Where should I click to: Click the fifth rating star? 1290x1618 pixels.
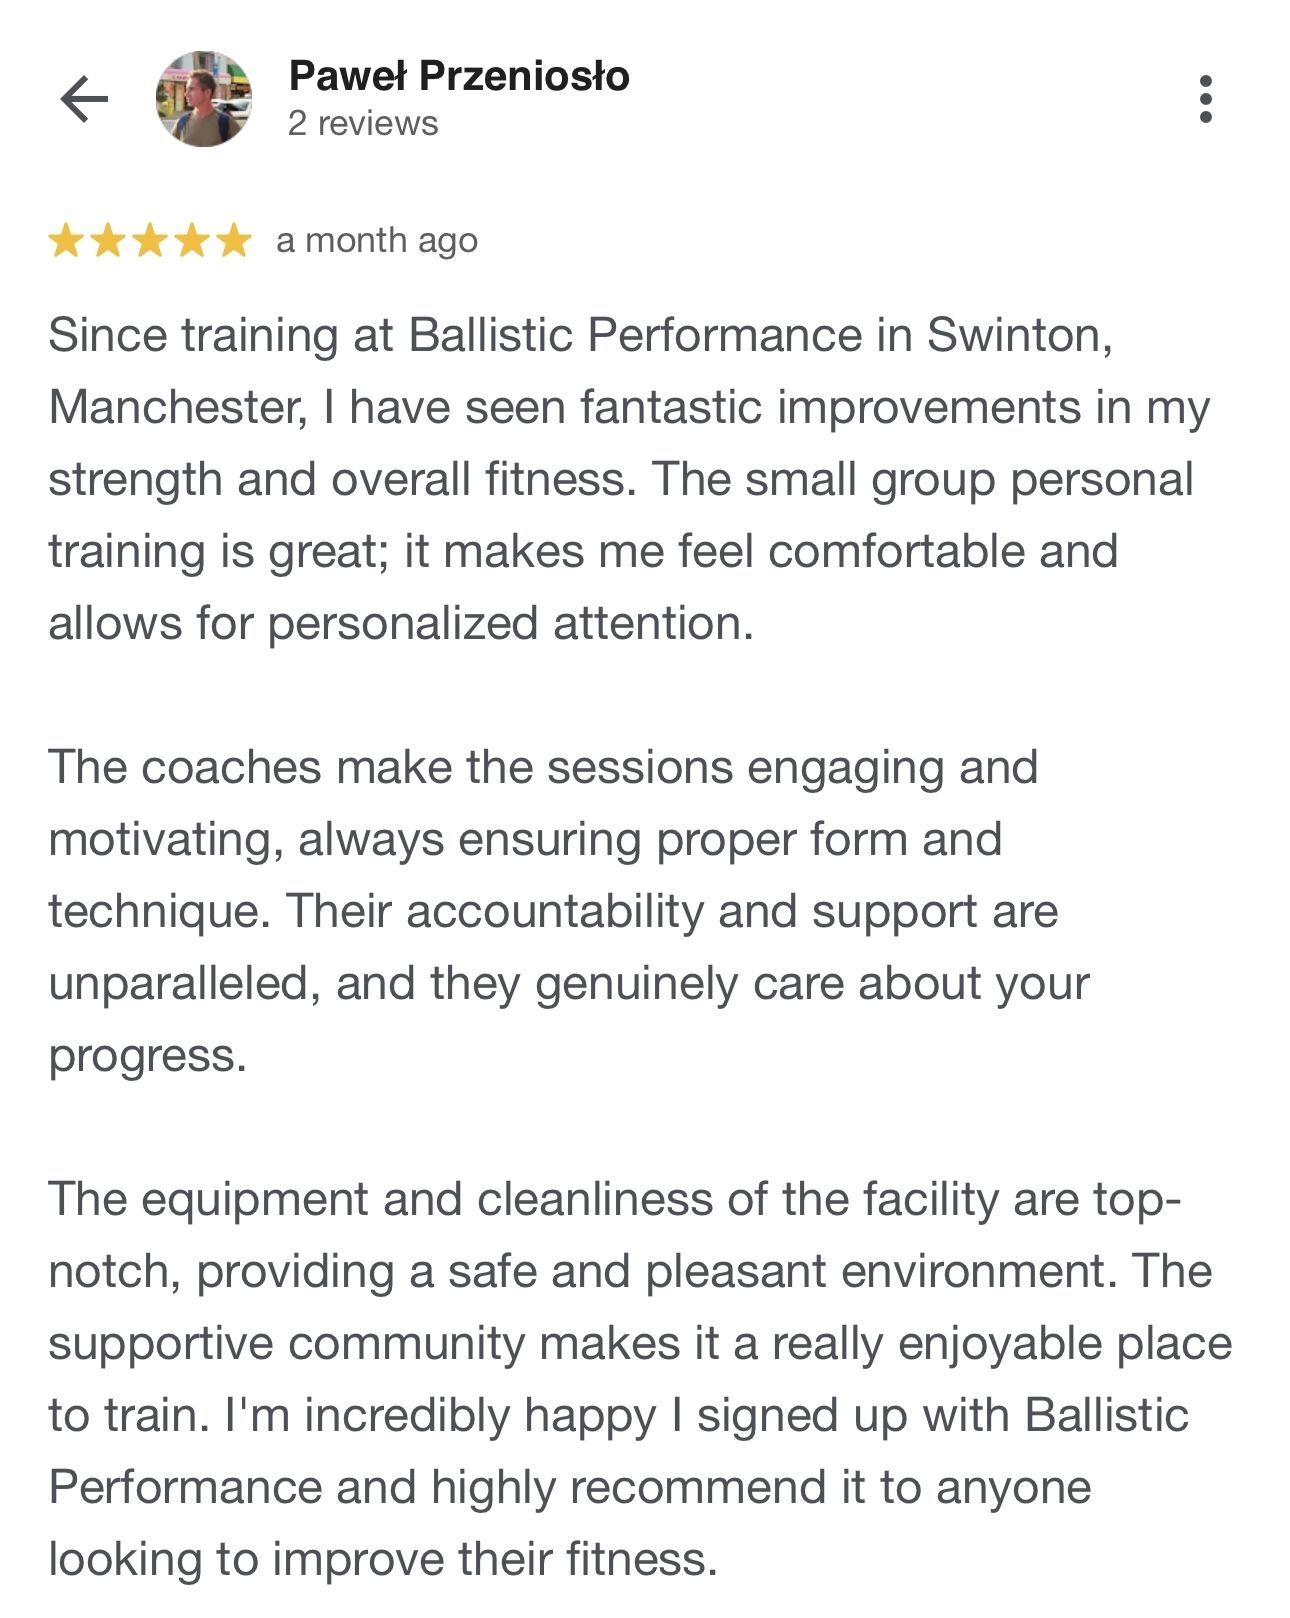[234, 241]
